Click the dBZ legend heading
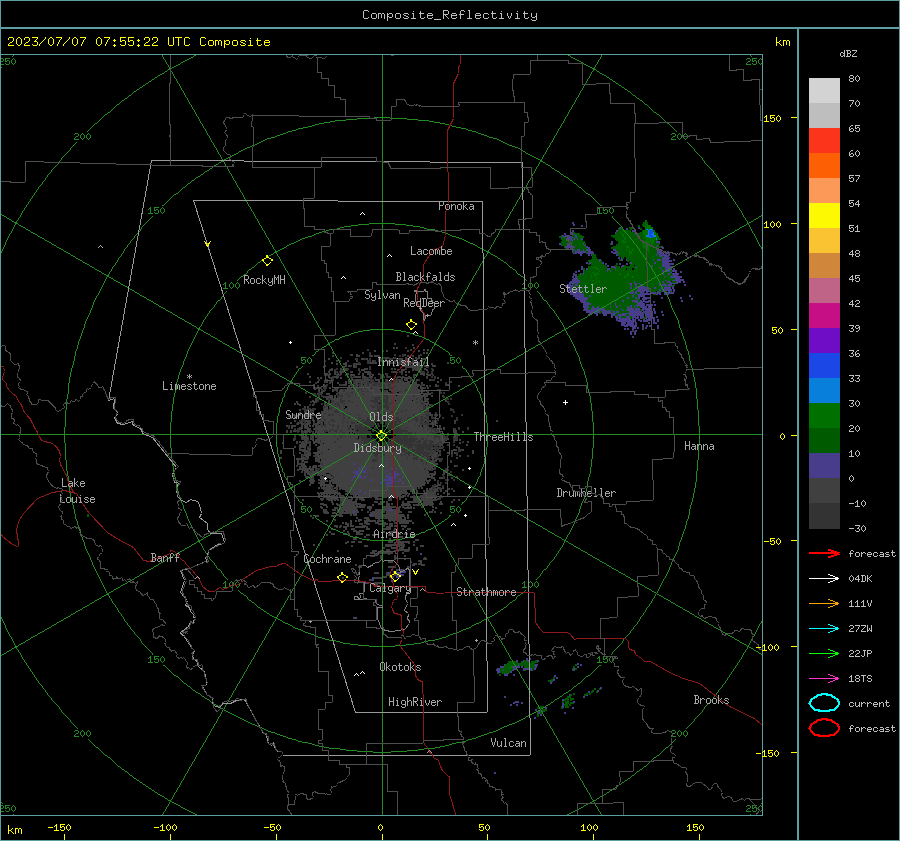900x841 pixels. point(848,54)
